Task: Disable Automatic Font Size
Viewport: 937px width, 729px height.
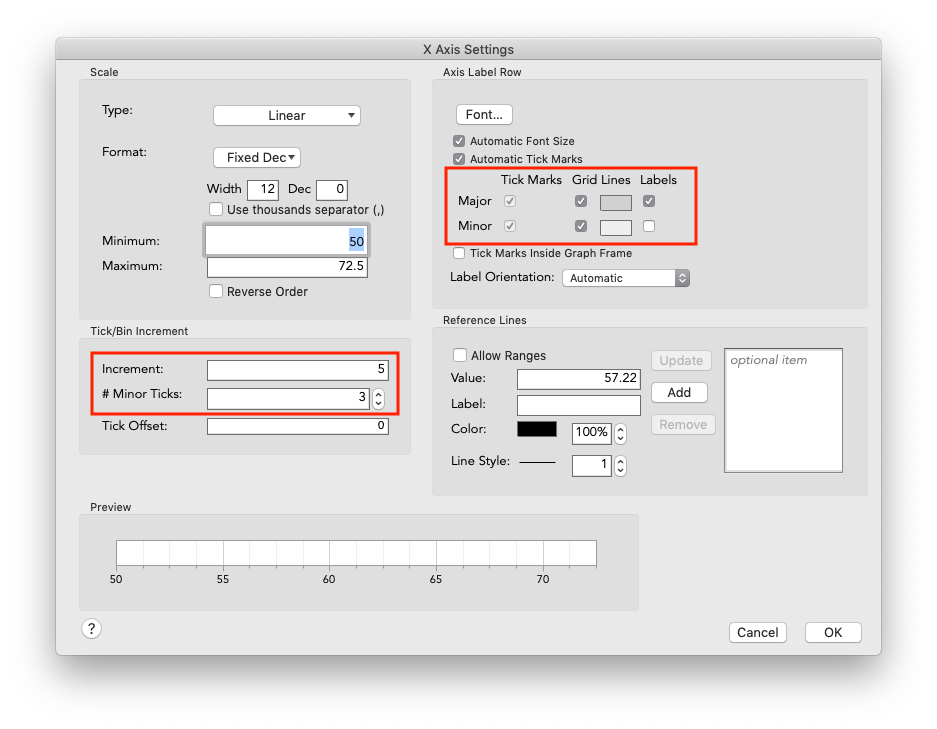Action: [x=459, y=141]
